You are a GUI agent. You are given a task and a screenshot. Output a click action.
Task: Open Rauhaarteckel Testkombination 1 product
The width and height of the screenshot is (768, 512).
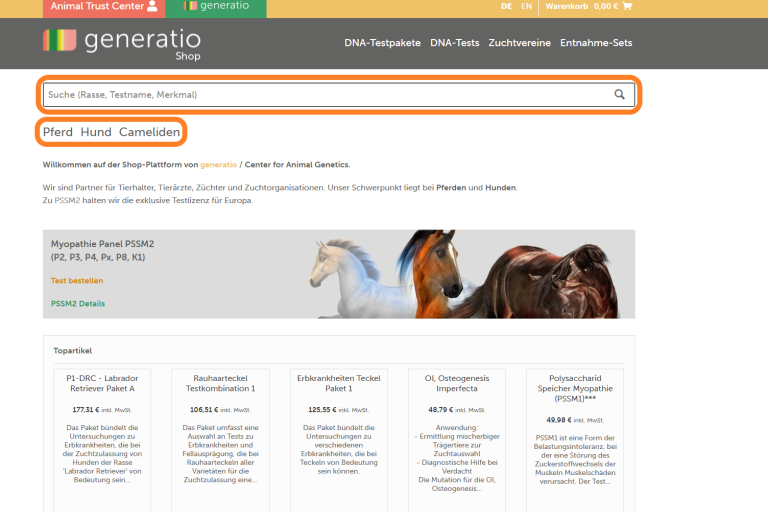[220, 383]
